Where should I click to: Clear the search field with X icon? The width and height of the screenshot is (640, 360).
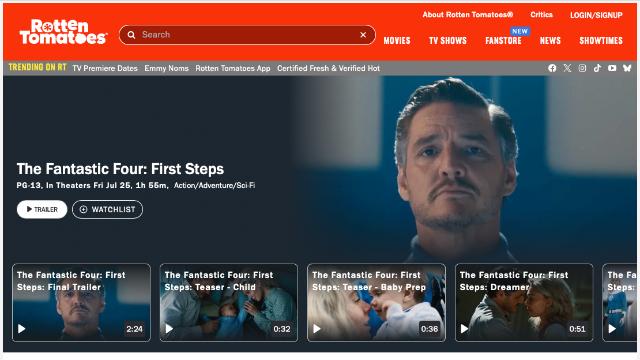tap(363, 35)
